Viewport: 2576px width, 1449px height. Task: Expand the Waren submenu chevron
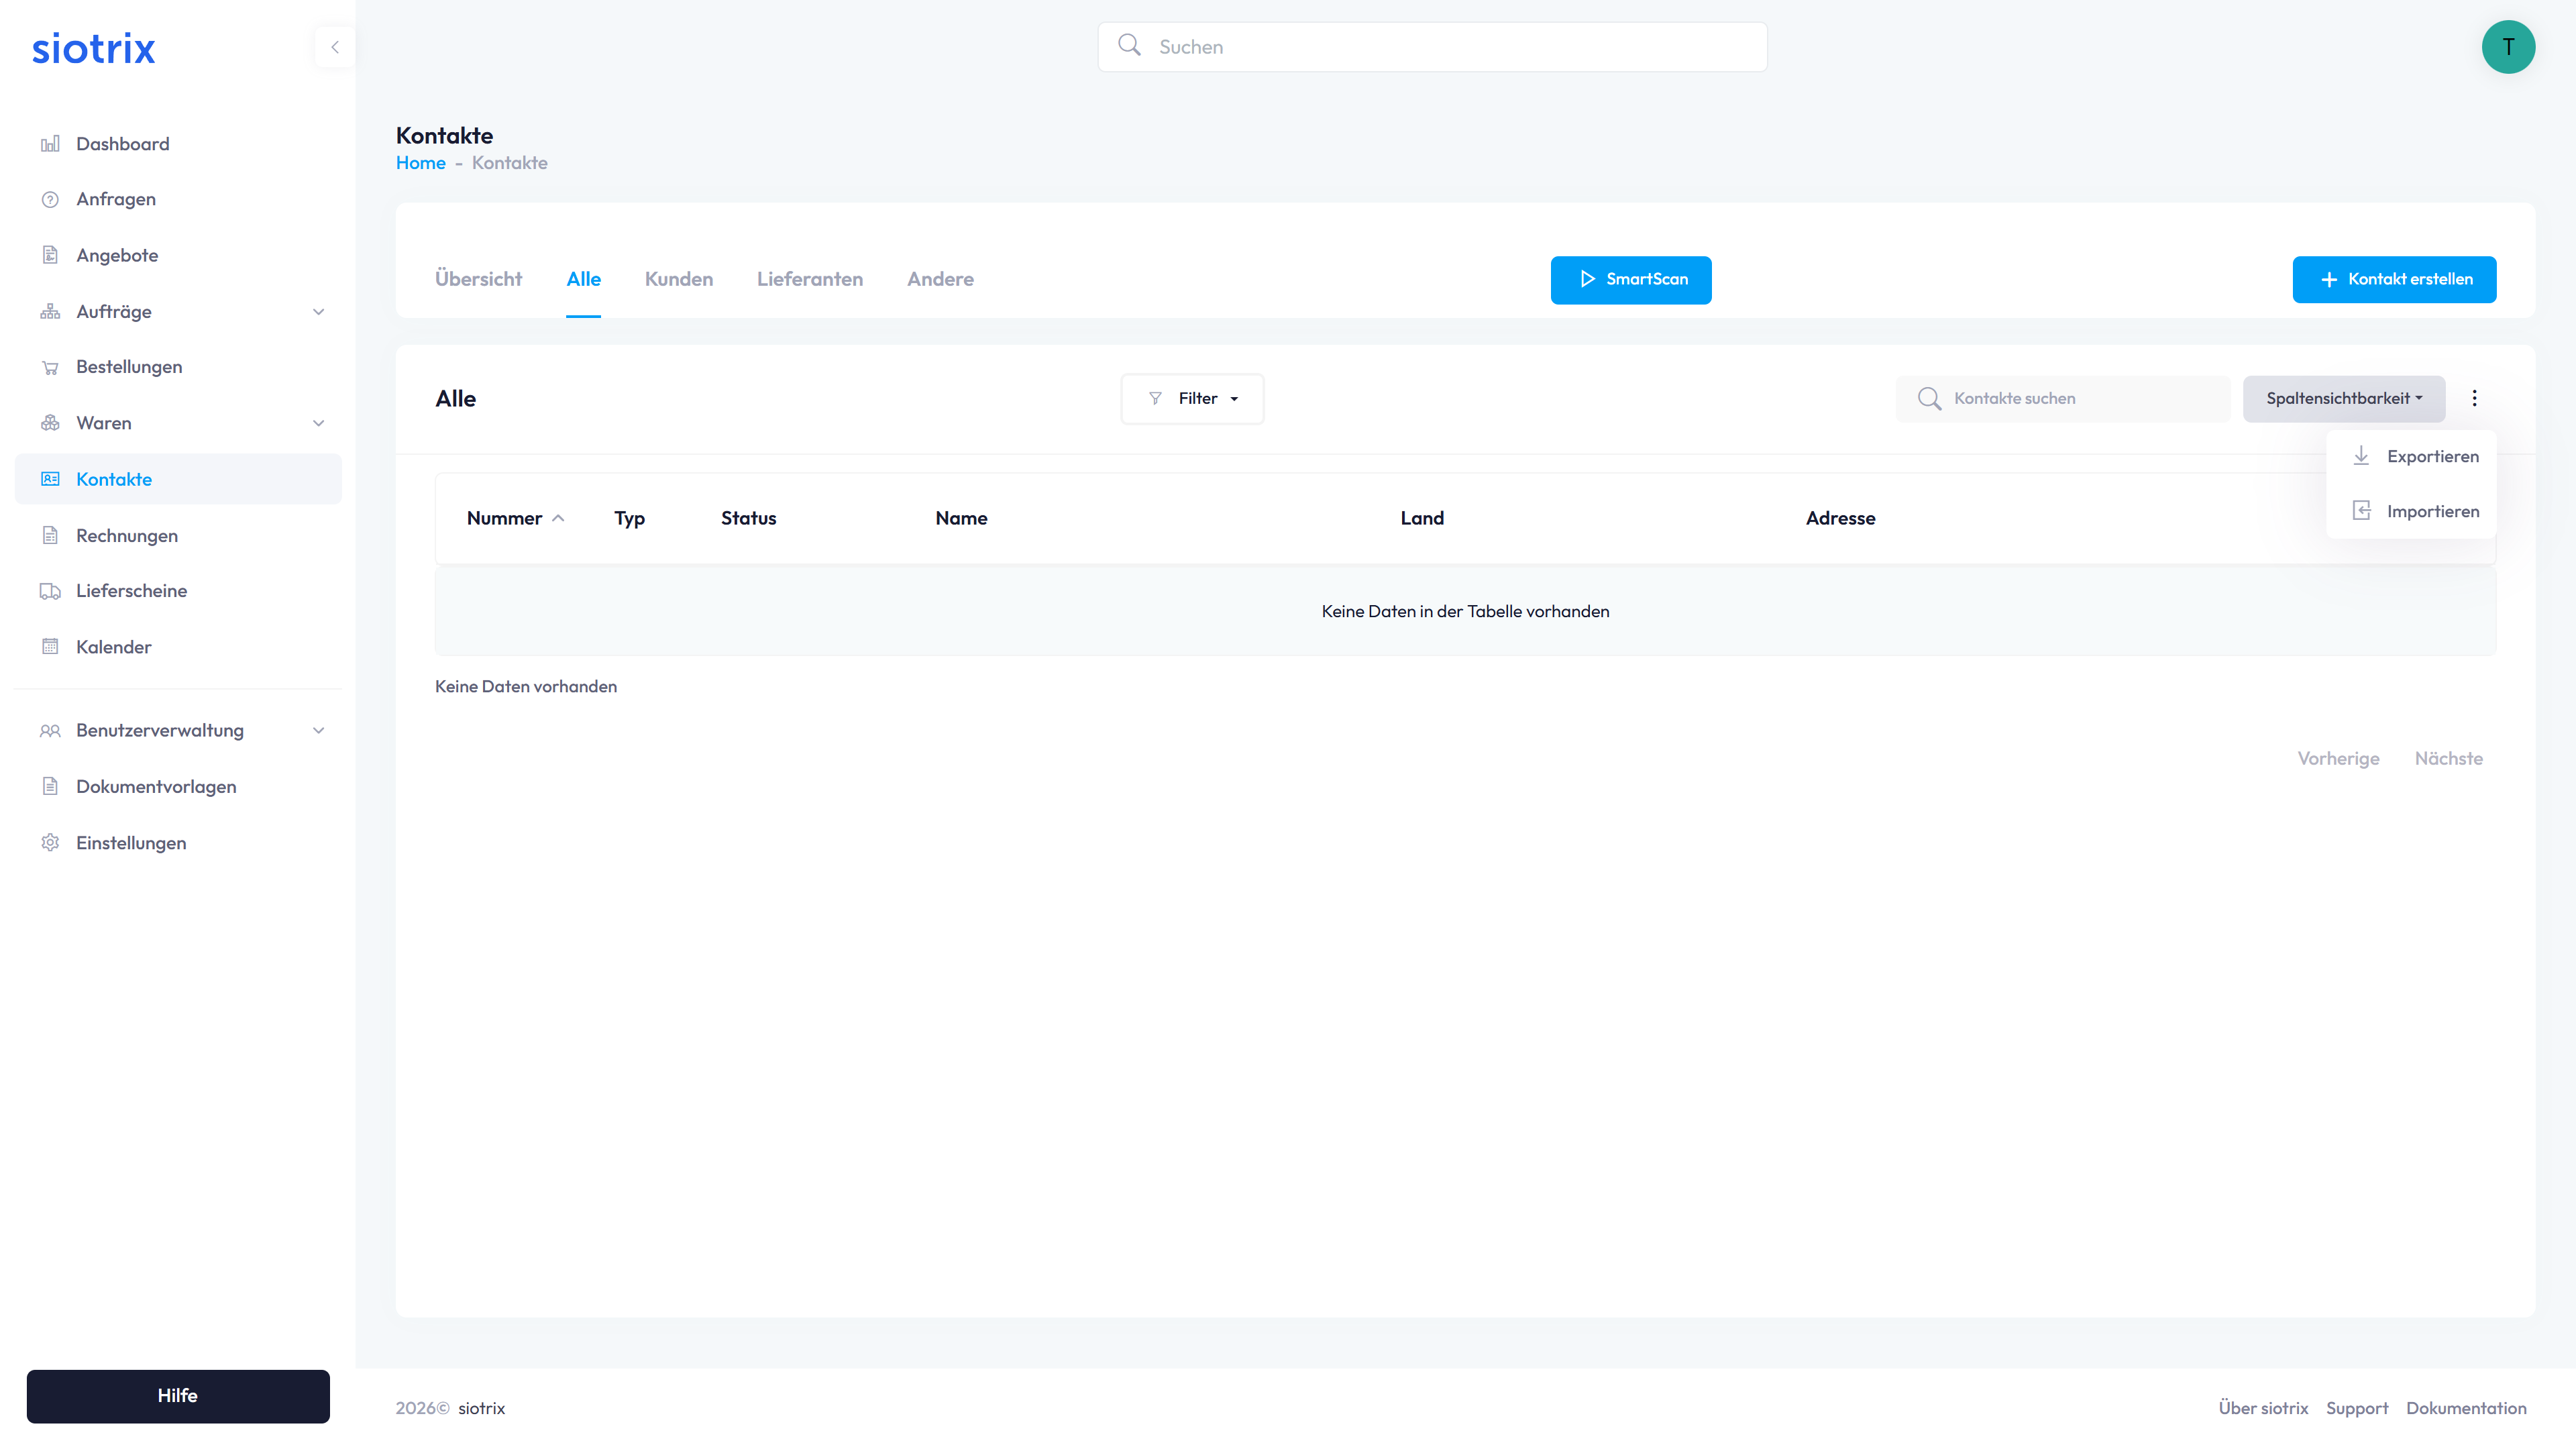coord(318,423)
